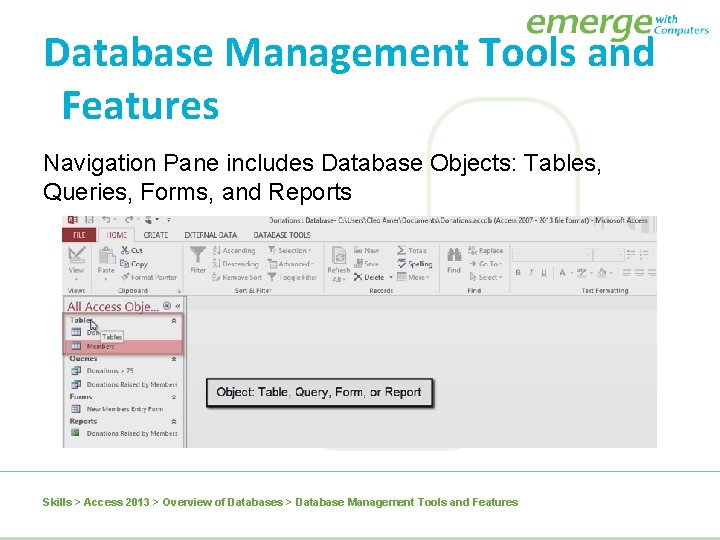Run the Spelling check
The width and height of the screenshot is (720, 540).
click(415, 264)
